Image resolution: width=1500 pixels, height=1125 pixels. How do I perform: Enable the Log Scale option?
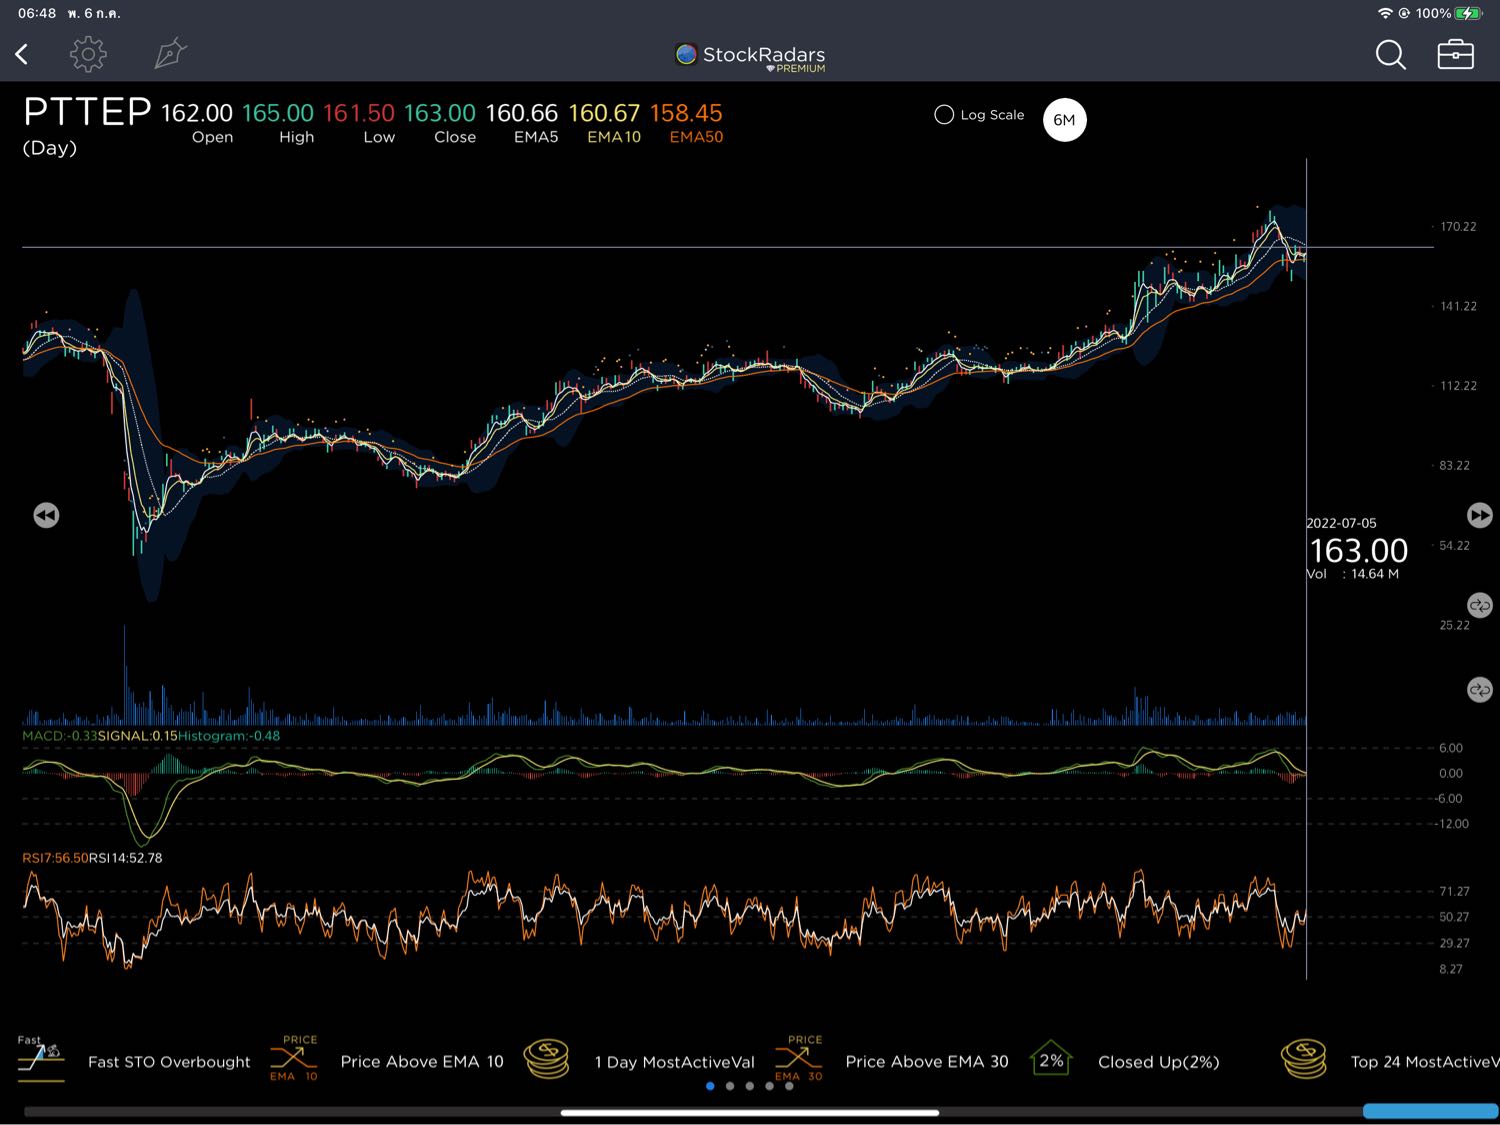[943, 115]
